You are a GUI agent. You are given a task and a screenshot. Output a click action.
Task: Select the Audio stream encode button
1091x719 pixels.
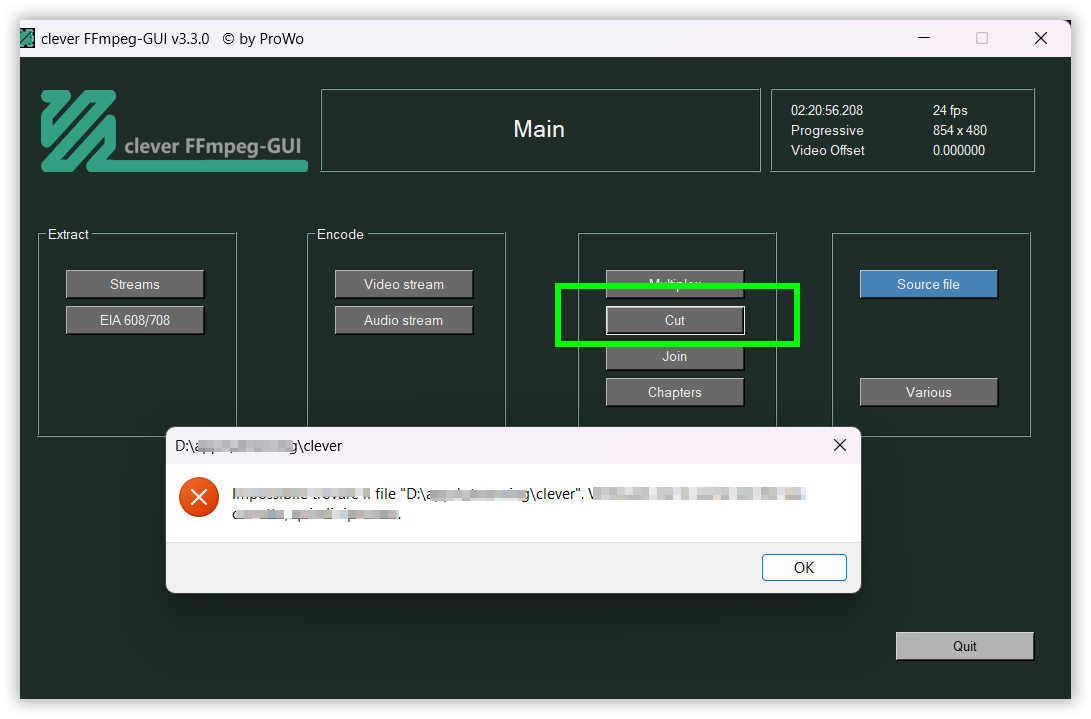point(404,320)
